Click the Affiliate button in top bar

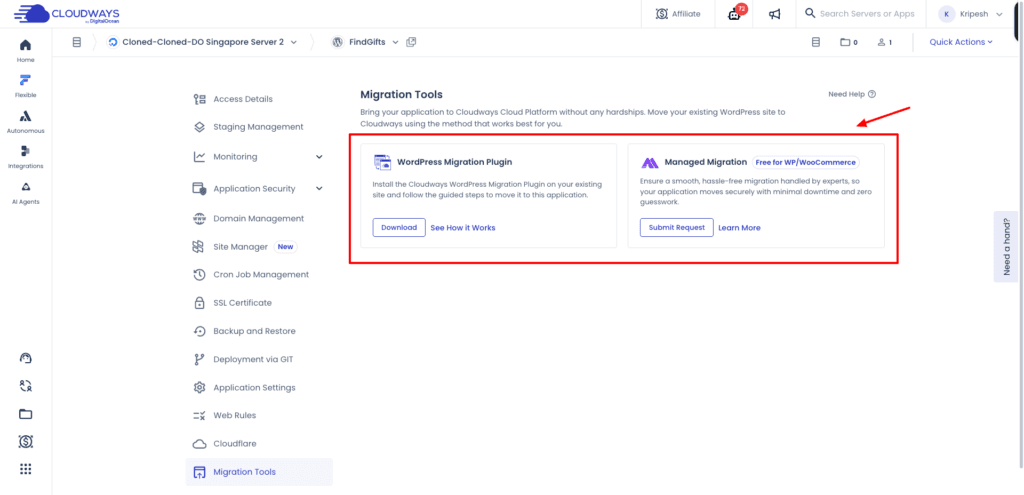(x=679, y=14)
